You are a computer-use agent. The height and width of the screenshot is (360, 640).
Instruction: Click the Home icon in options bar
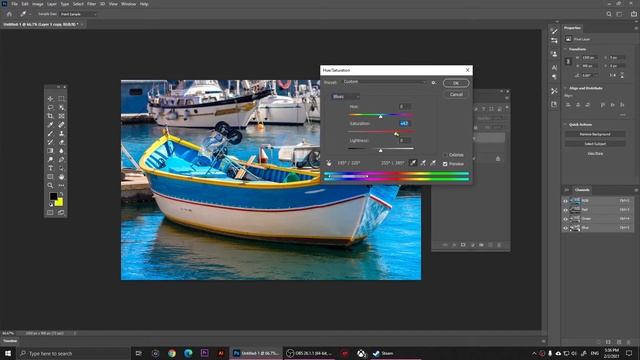pos(9,14)
